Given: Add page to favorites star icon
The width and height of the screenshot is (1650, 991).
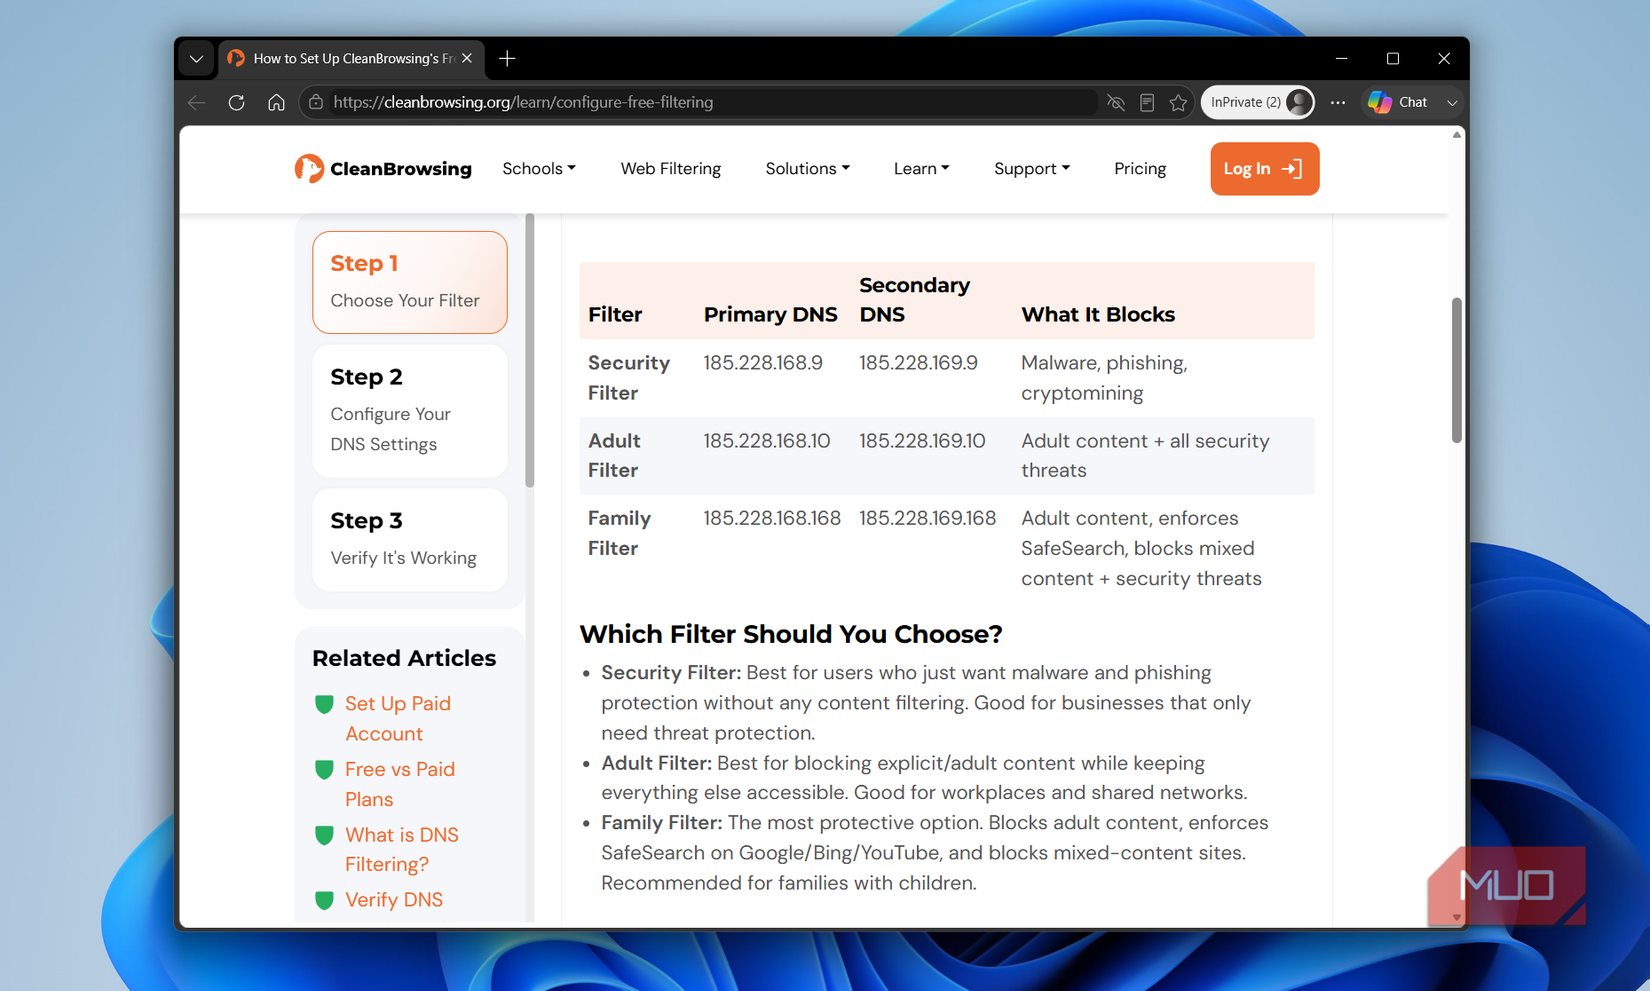Looking at the screenshot, I should (x=1178, y=102).
